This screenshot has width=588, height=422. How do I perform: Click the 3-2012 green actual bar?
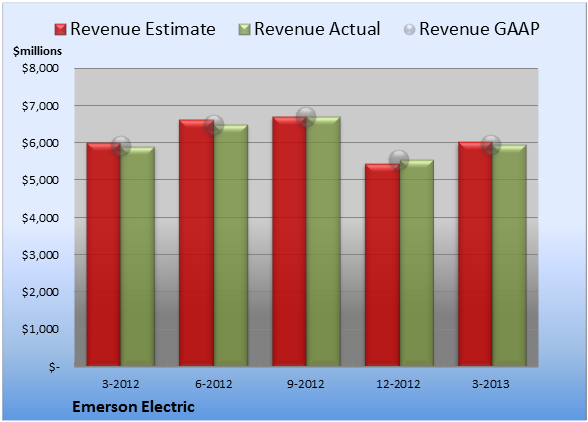click(137, 256)
